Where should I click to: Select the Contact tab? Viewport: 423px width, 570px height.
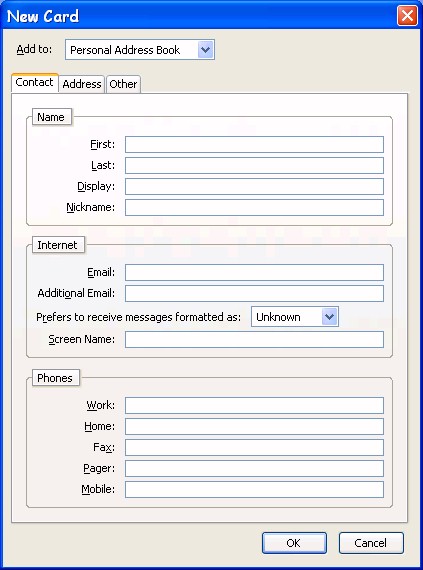[x=35, y=83]
